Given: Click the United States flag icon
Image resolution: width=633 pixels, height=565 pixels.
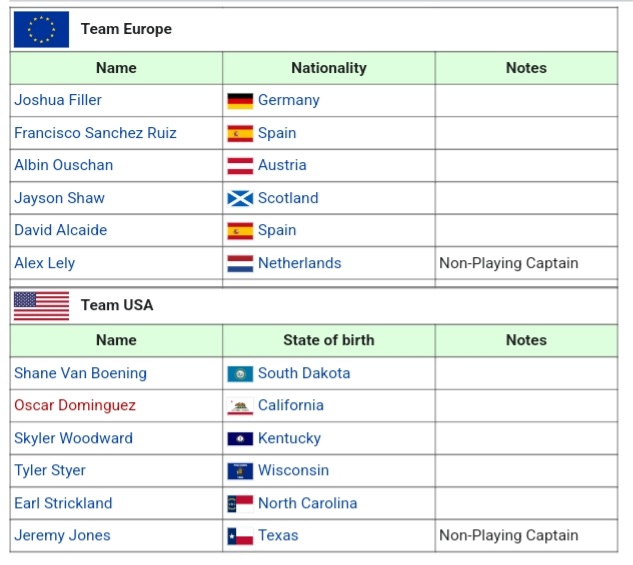Looking at the screenshot, I should point(41,305).
